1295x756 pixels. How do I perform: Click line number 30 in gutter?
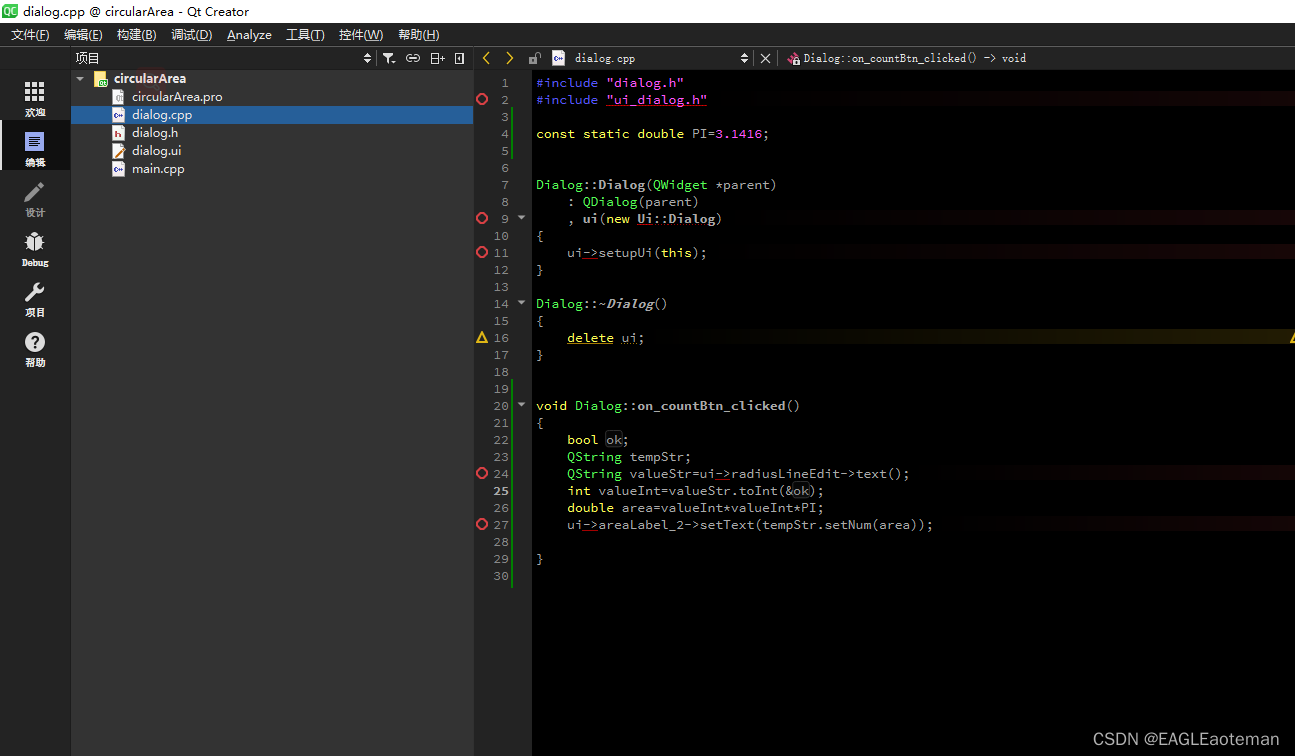[500, 576]
